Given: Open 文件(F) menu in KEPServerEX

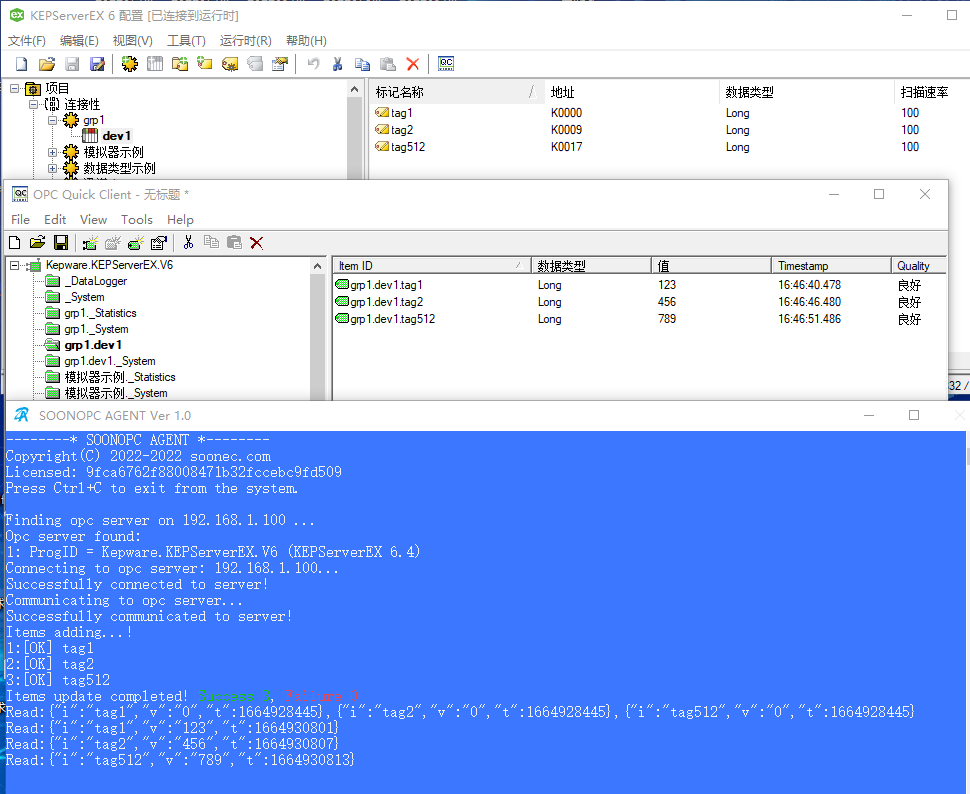Looking at the screenshot, I should coord(27,41).
